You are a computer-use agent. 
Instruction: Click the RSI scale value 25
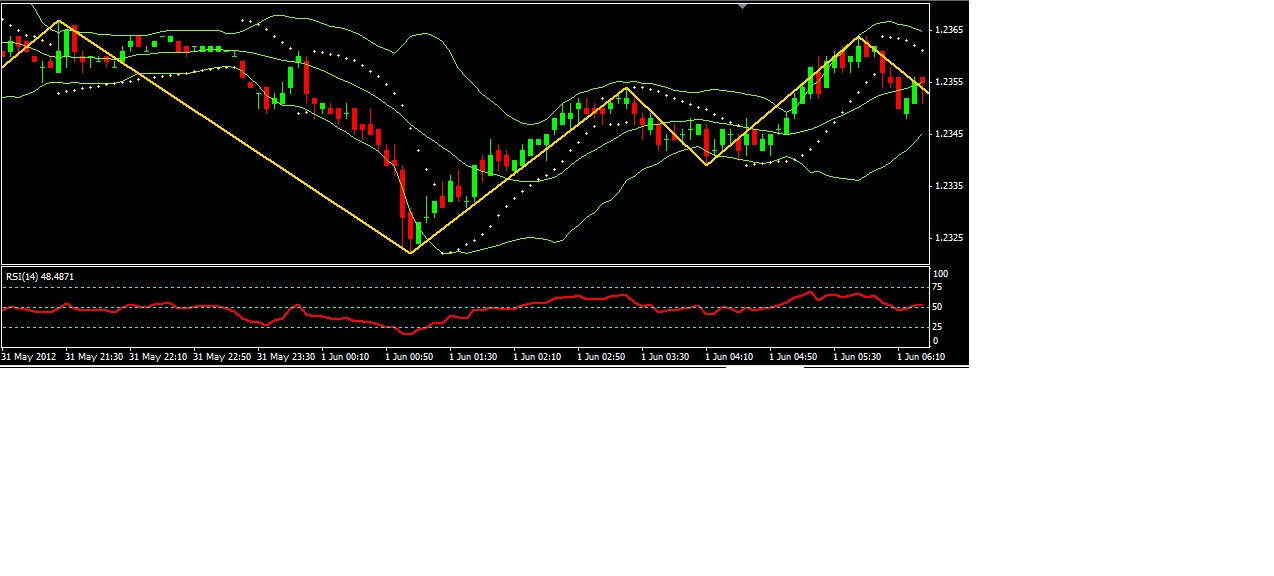(x=938, y=327)
